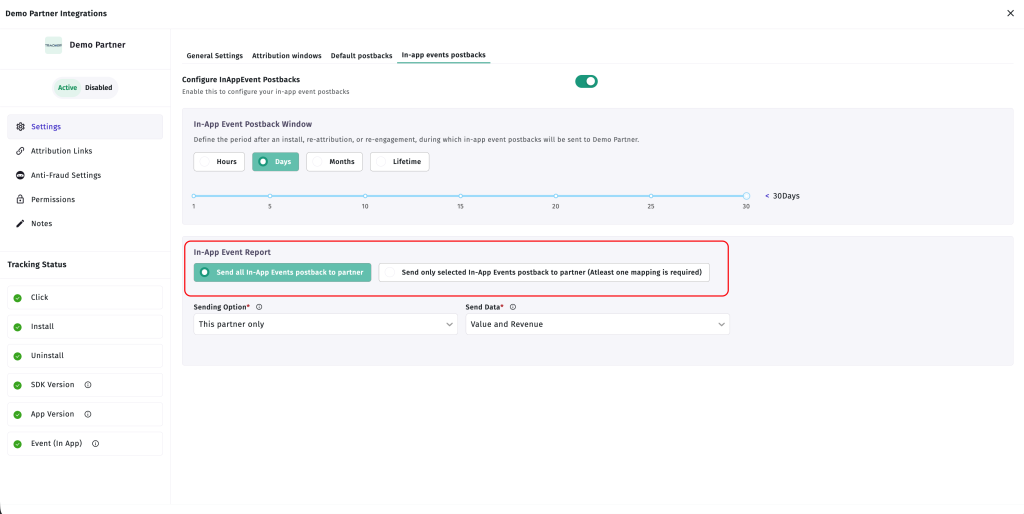Switch to Default postbacks tab
The width and height of the screenshot is (1024, 514).
point(361,56)
